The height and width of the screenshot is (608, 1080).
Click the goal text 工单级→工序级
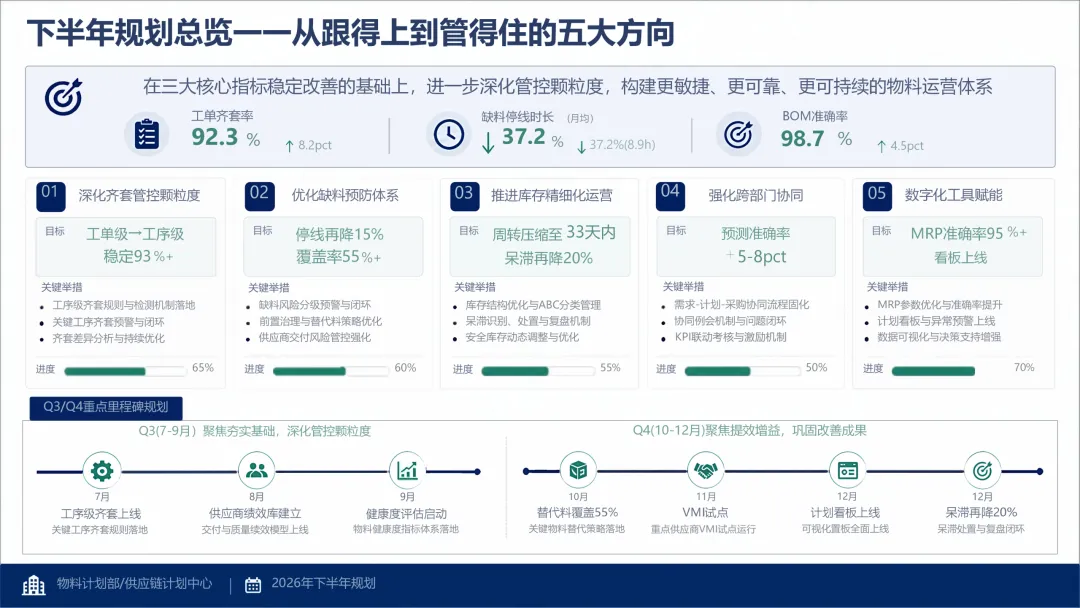[135, 234]
